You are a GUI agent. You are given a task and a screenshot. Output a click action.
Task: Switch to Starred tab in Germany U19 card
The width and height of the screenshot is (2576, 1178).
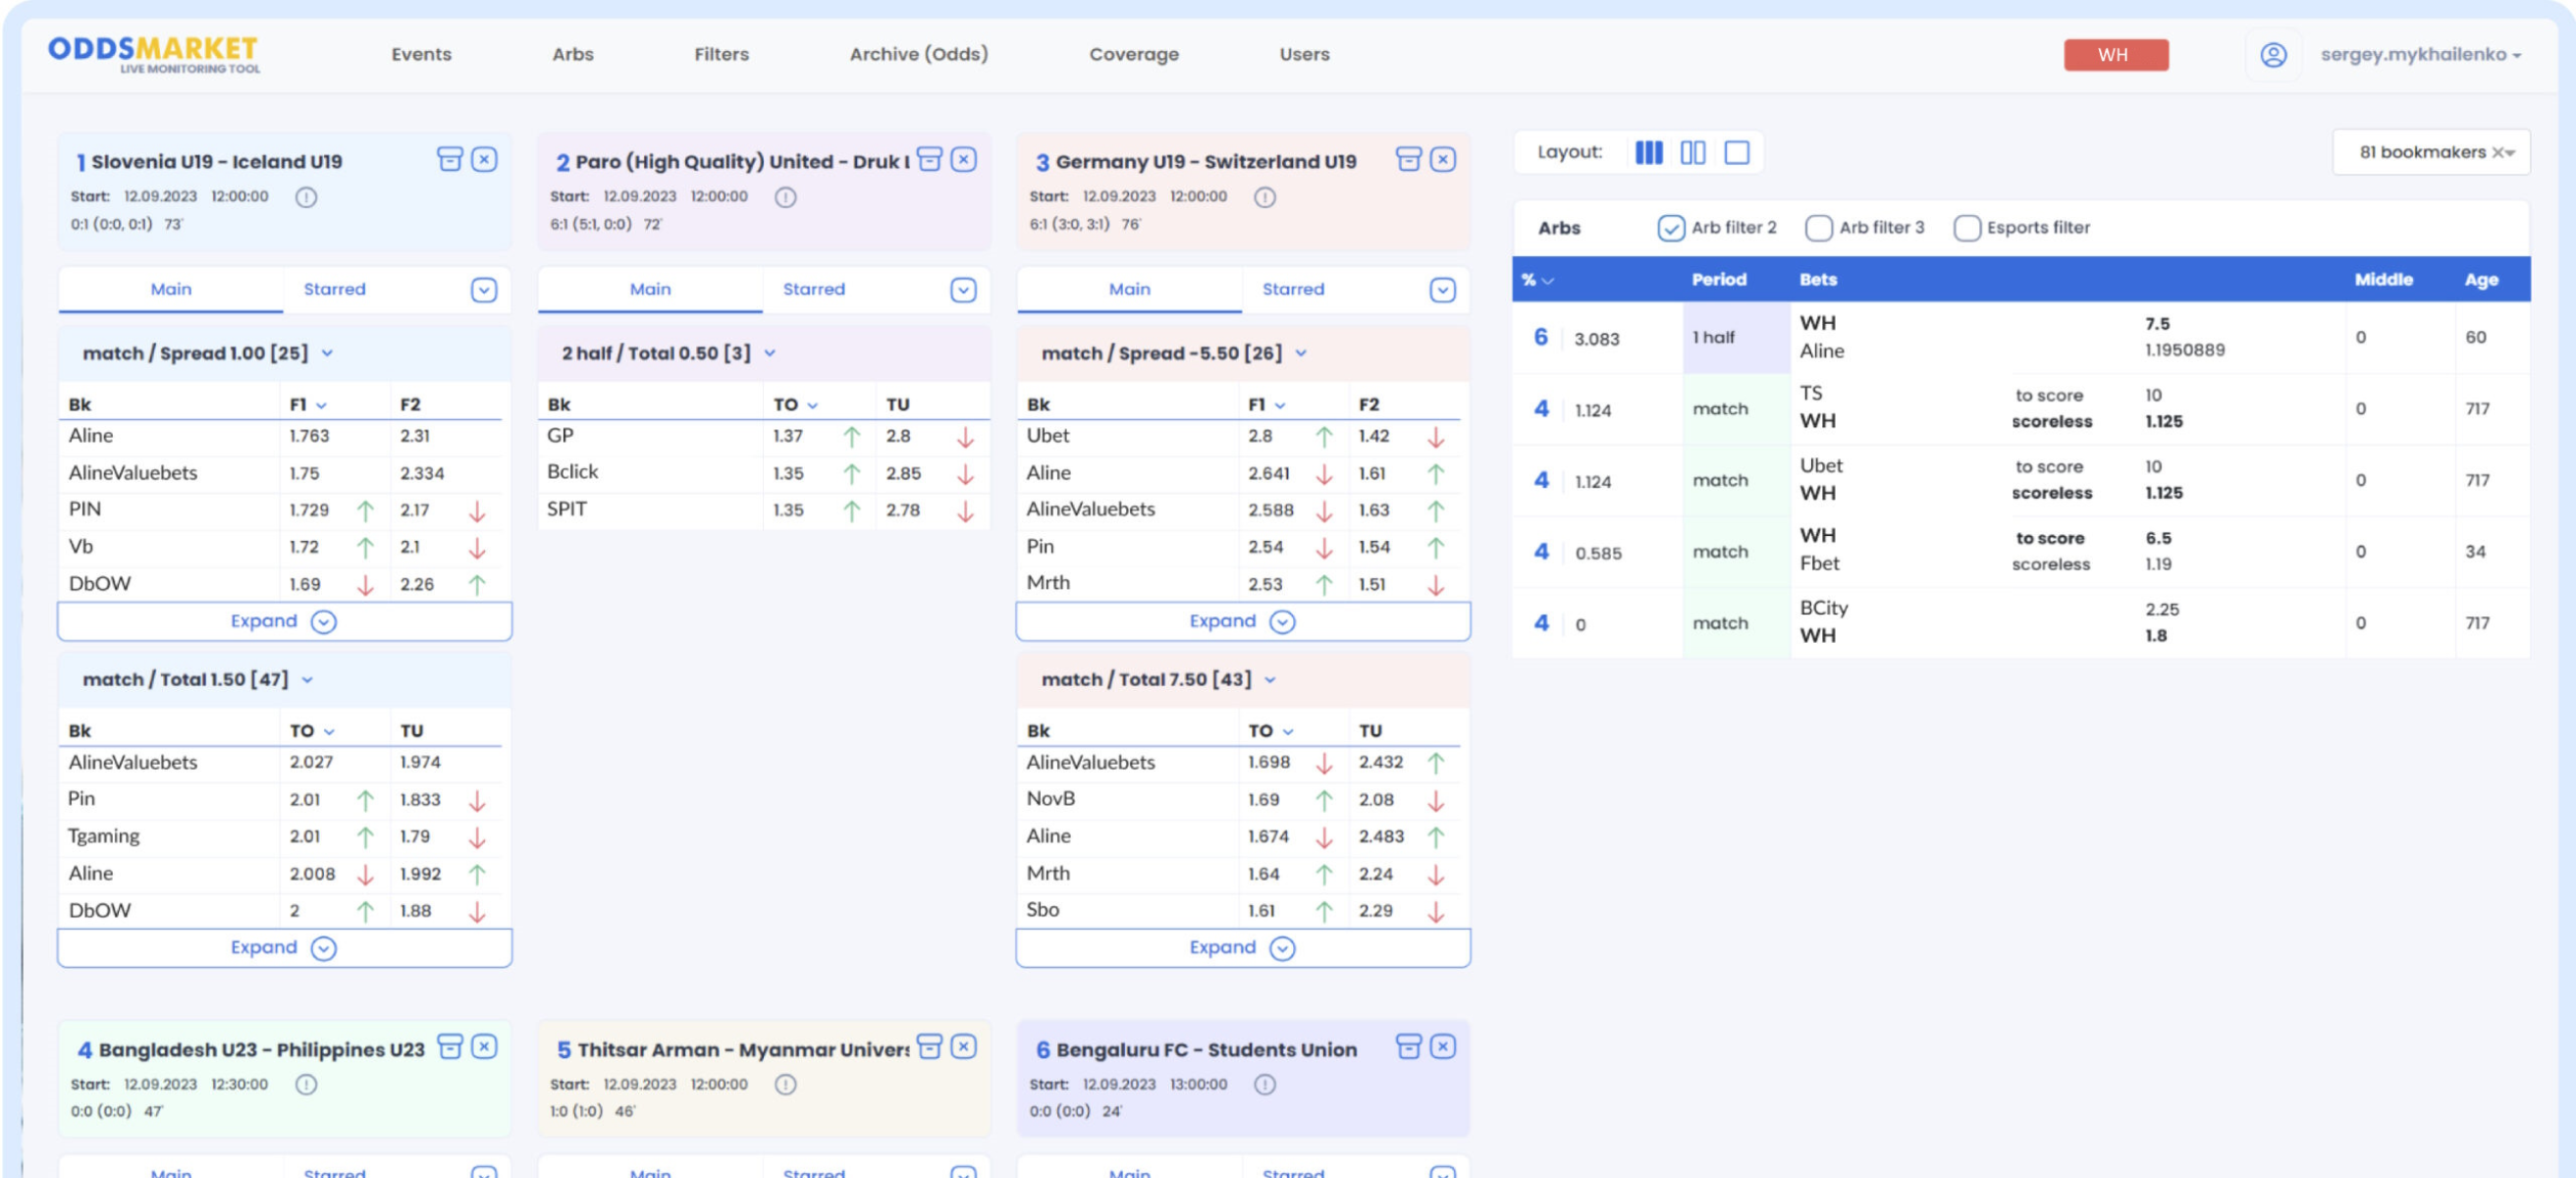tap(1292, 289)
